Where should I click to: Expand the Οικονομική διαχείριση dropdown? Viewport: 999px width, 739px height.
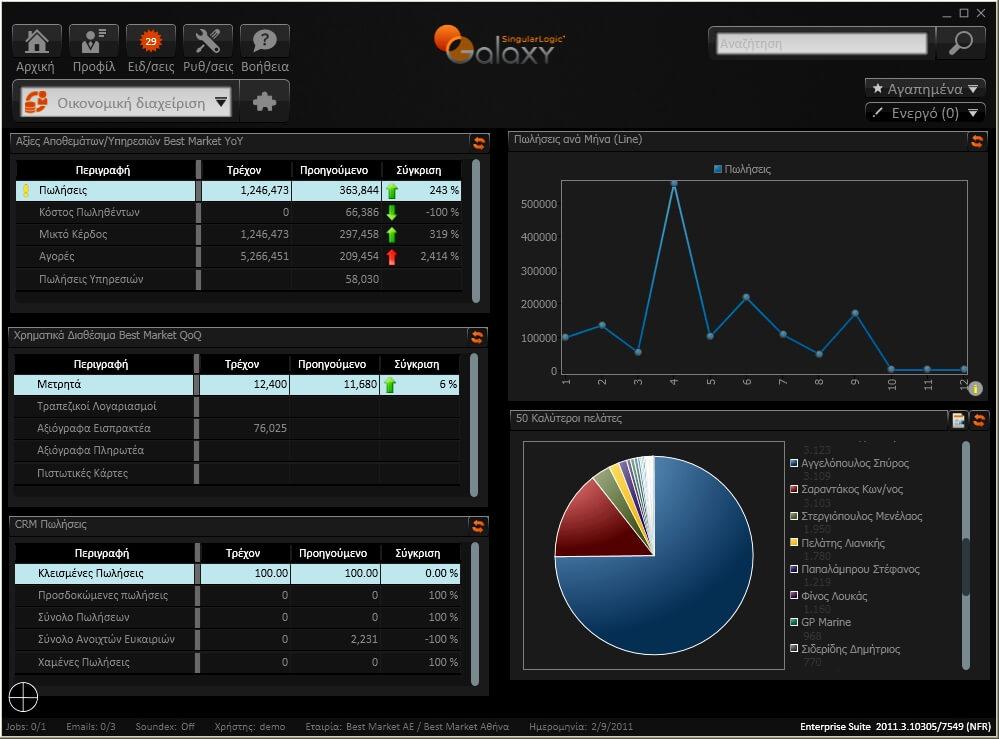pyautogui.click(x=221, y=102)
